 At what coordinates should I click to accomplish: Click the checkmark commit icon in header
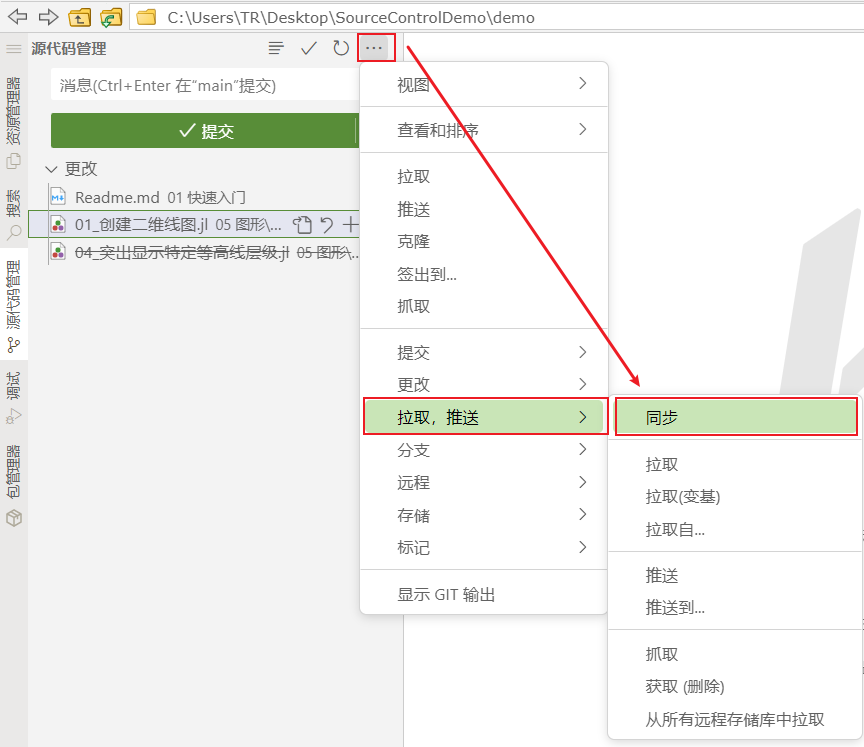coord(309,48)
